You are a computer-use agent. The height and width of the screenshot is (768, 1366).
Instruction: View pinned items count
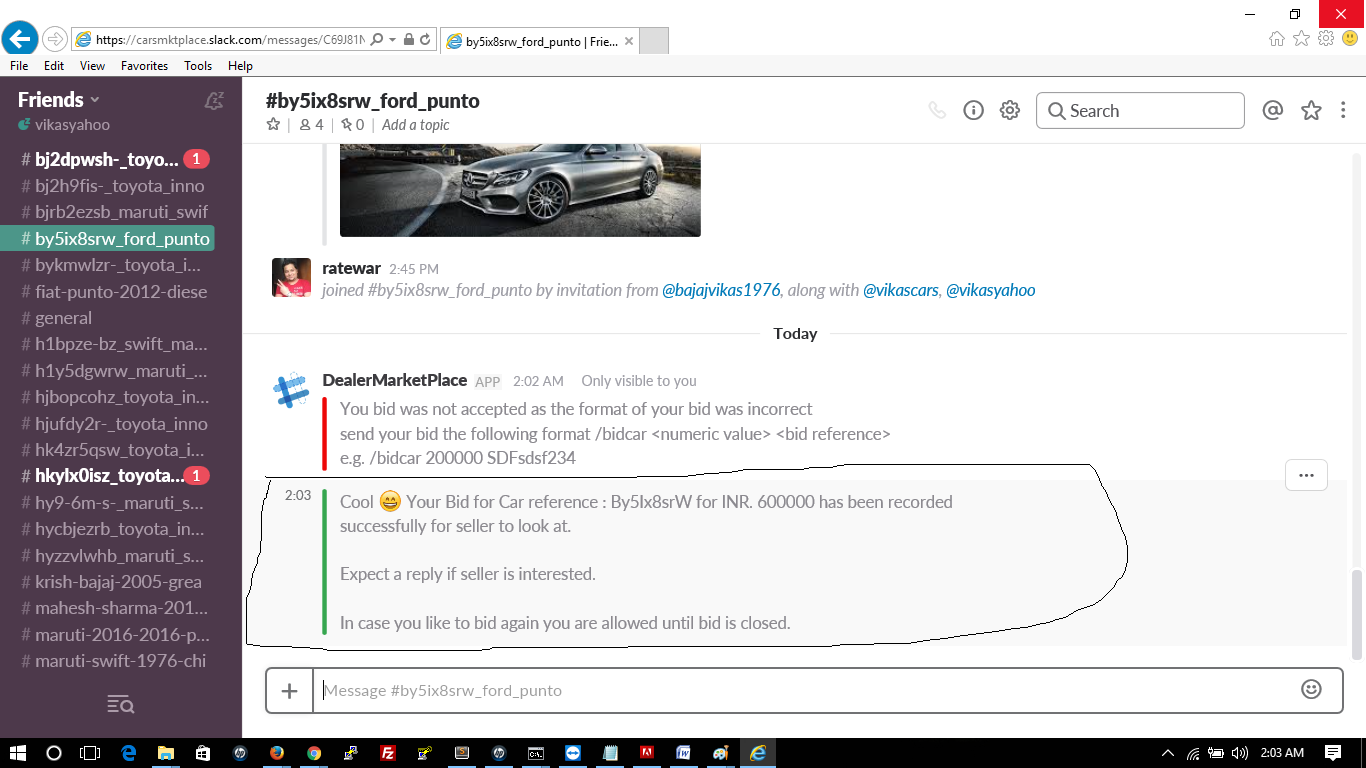(352, 125)
